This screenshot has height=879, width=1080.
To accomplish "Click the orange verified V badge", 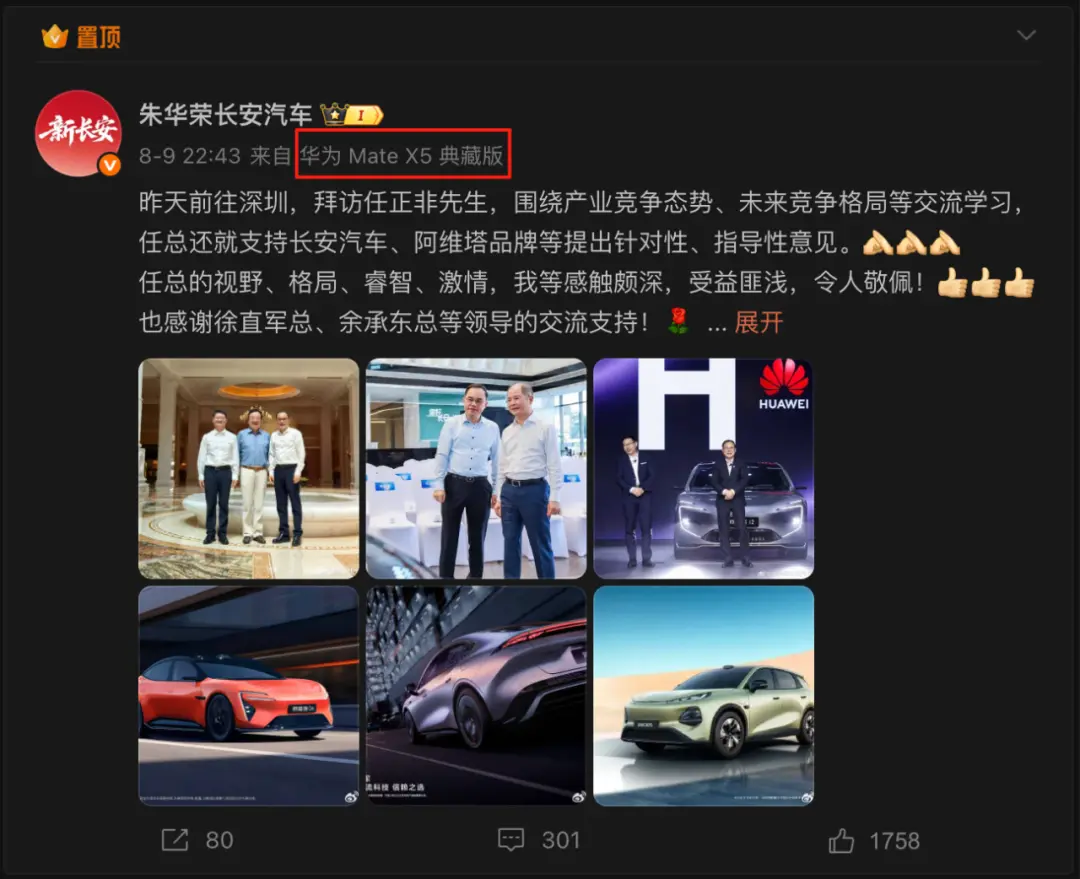I will pos(110,165).
